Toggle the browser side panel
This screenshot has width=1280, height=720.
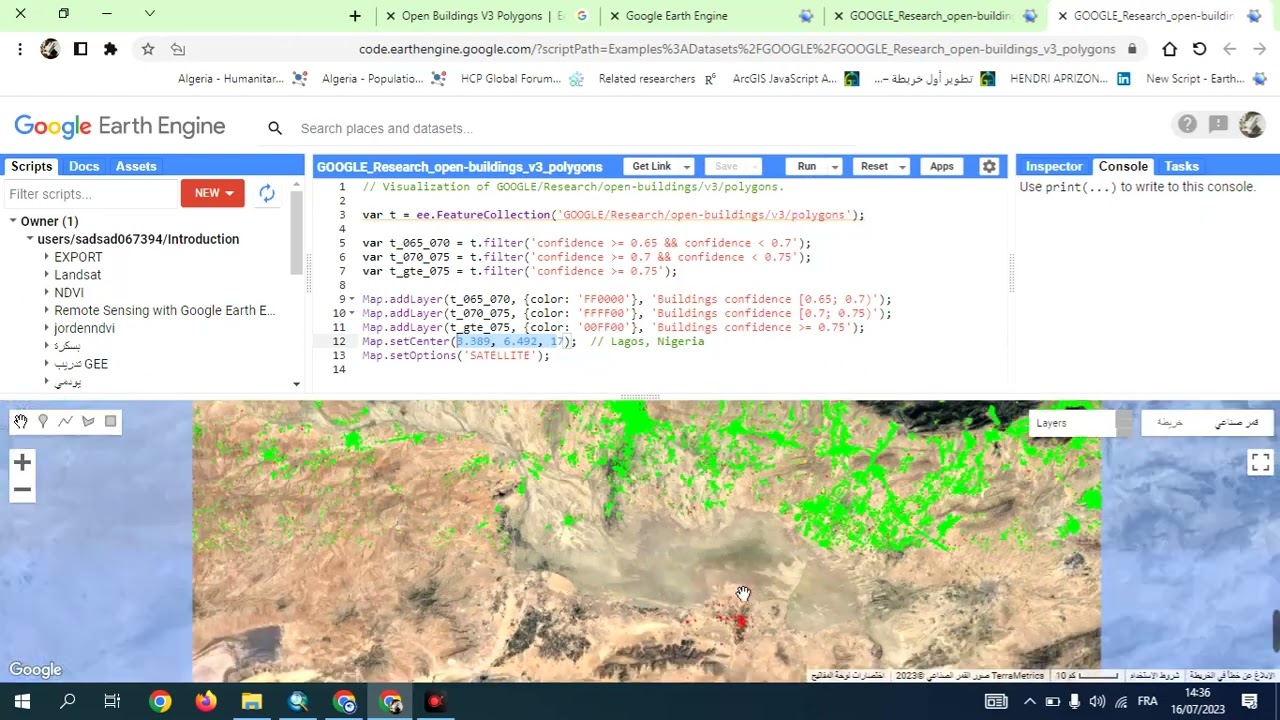click(80, 49)
